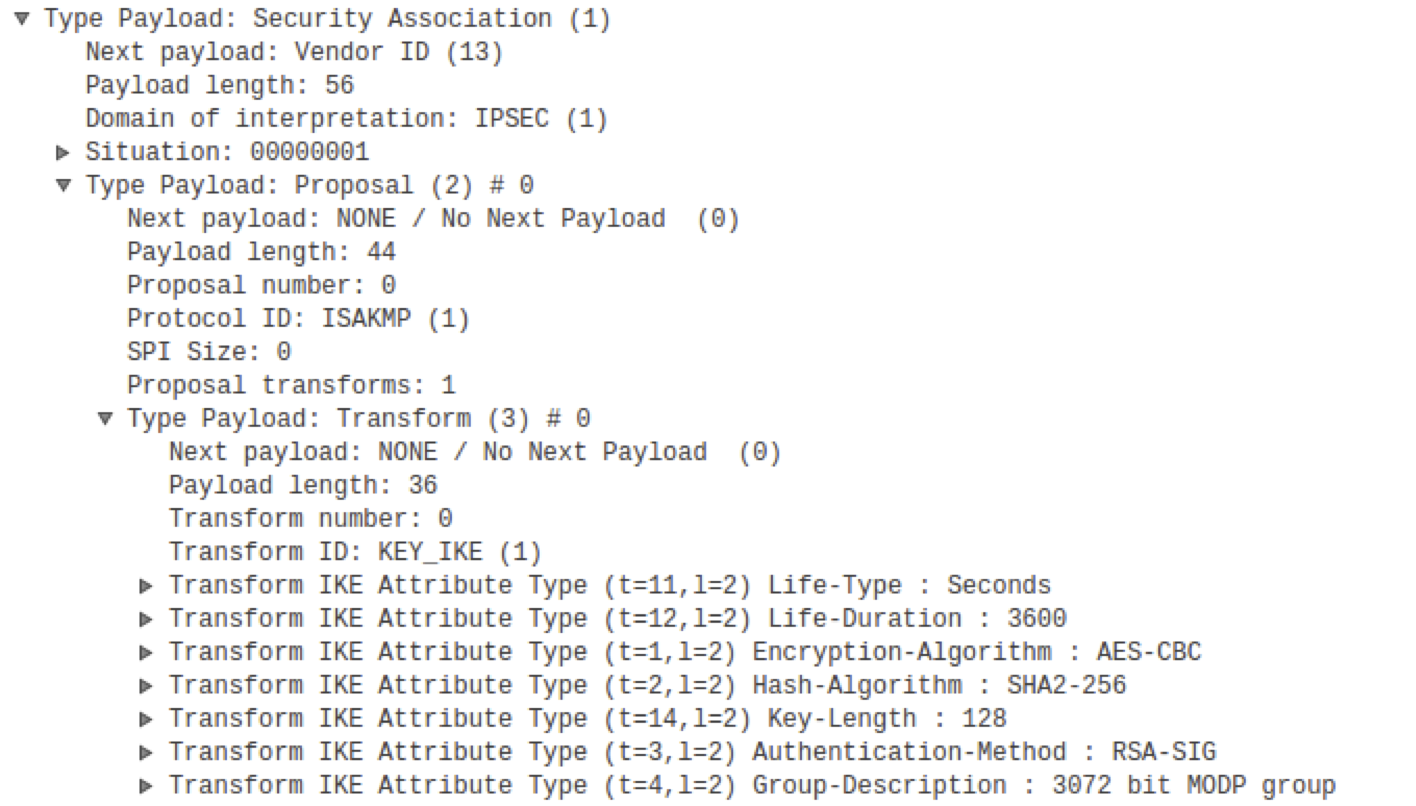Select the Proposal transforms: 1 row
Image resolution: width=1416 pixels, height=806 pixels.
tap(290, 385)
